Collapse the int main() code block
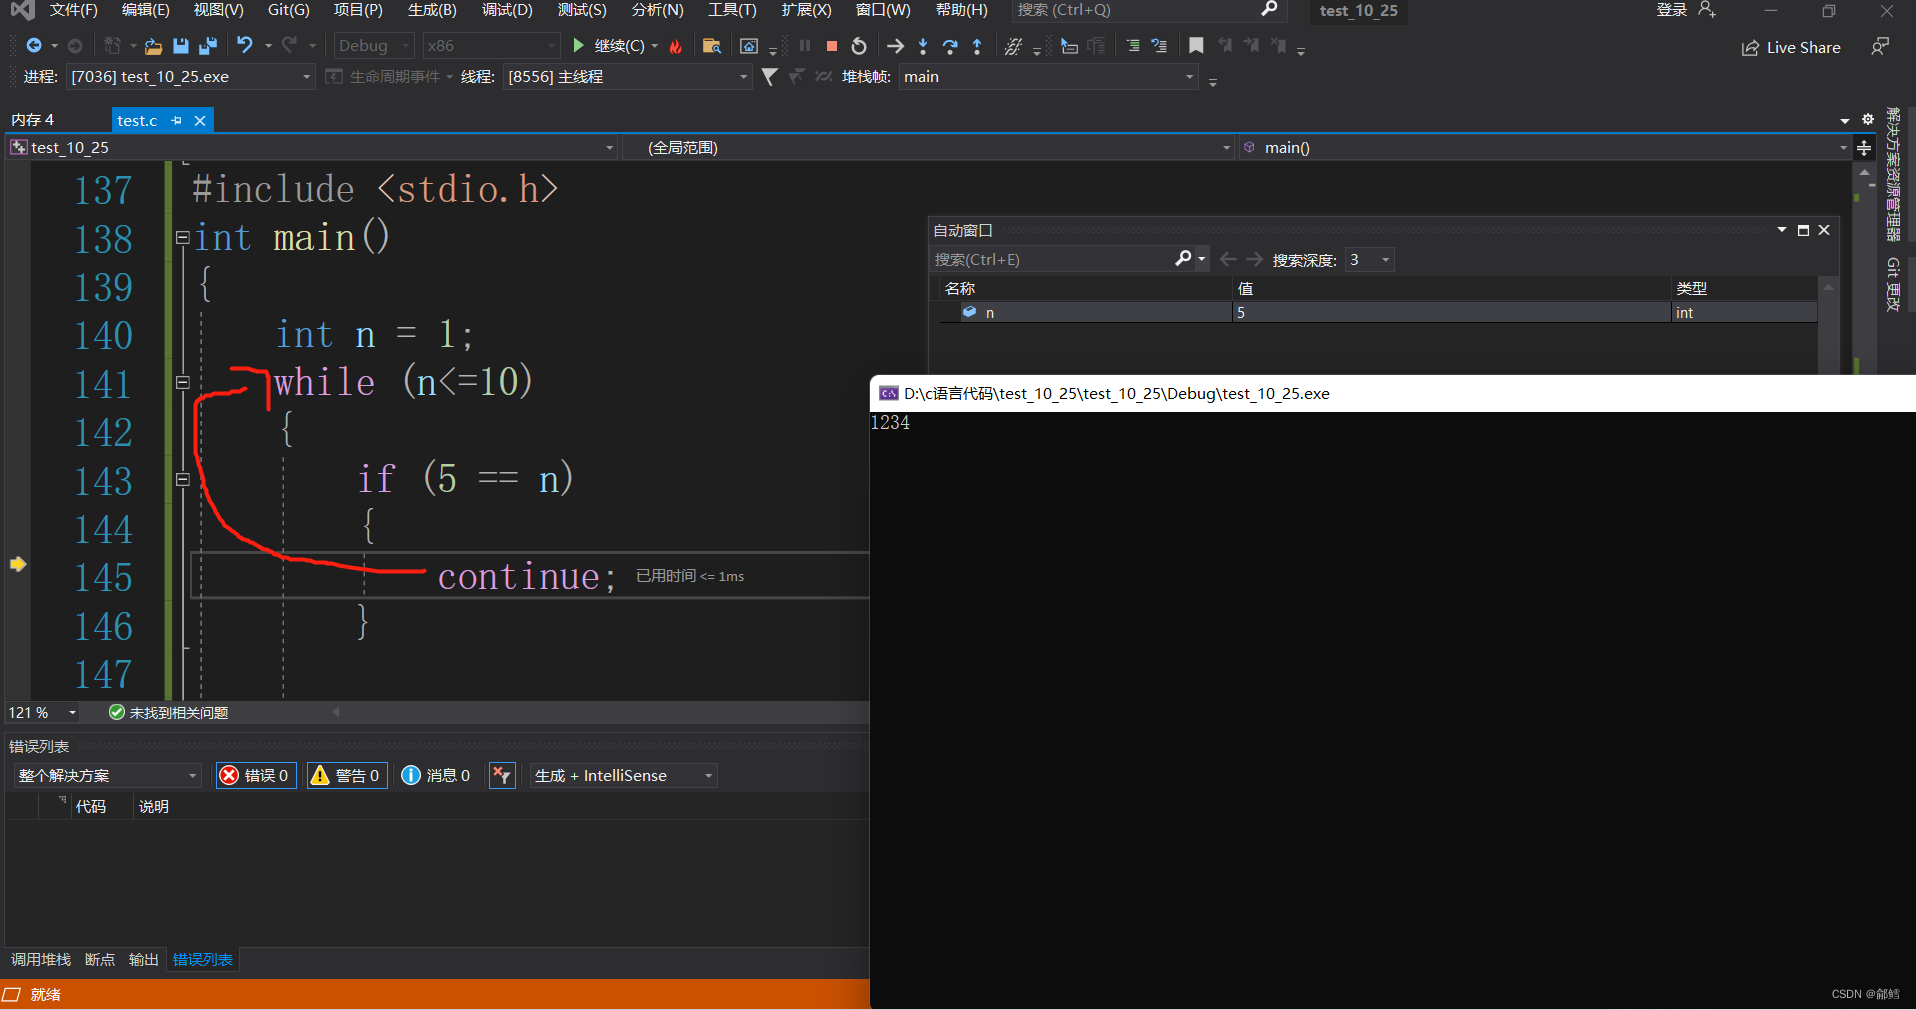 (183, 238)
